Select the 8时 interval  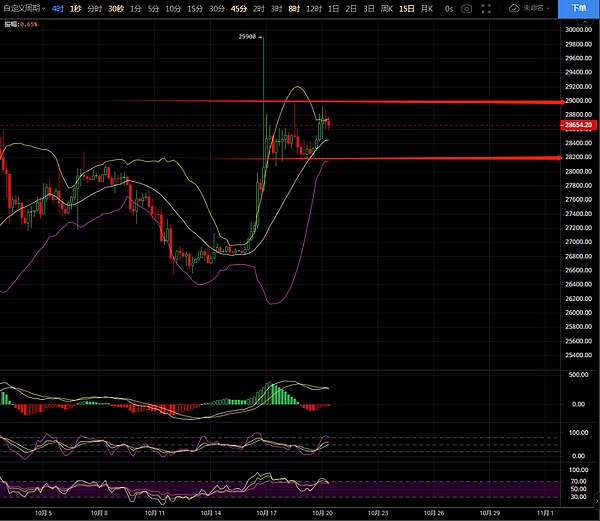tap(293, 8)
